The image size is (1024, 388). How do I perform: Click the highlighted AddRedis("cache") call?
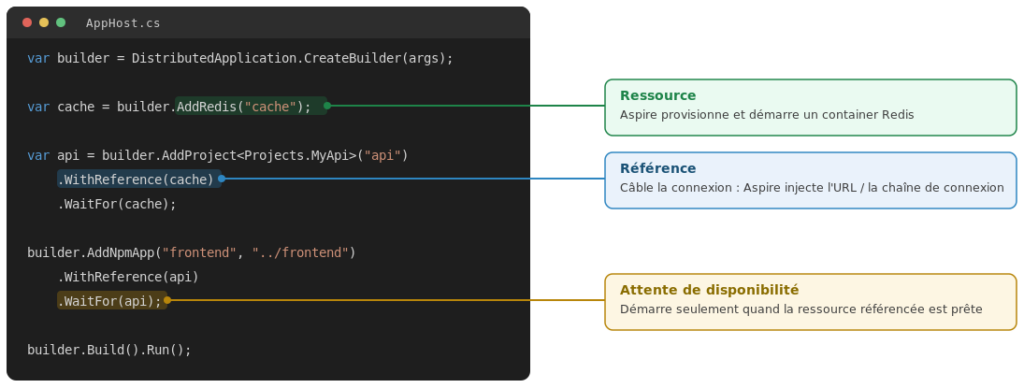tap(251, 106)
